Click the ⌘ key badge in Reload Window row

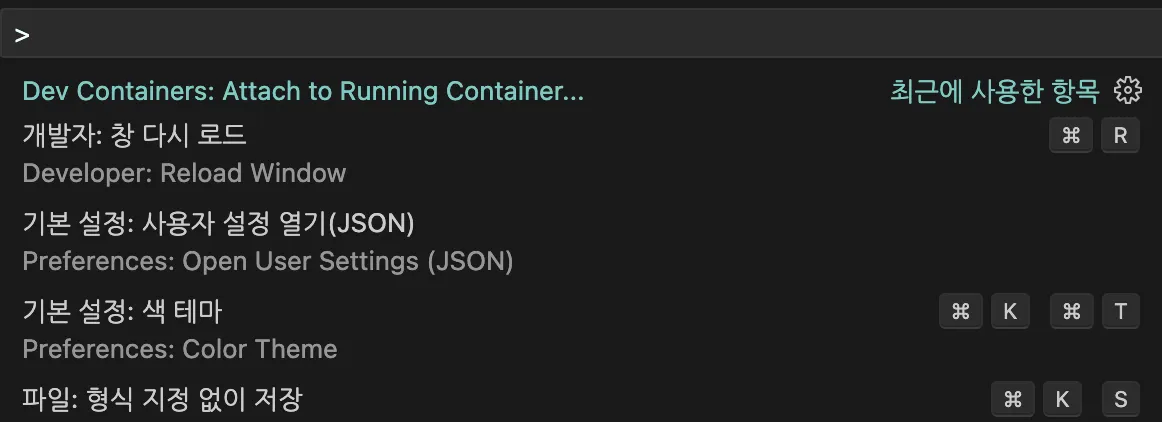1071,136
